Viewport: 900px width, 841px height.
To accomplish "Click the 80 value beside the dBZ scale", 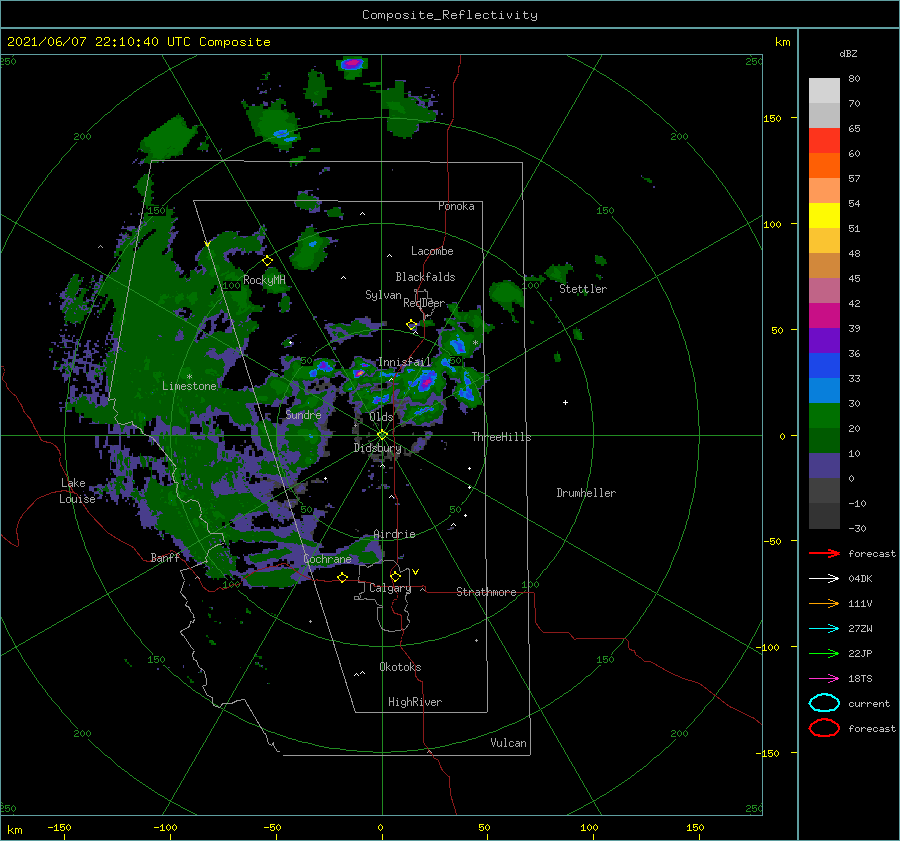I will click(x=854, y=78).
